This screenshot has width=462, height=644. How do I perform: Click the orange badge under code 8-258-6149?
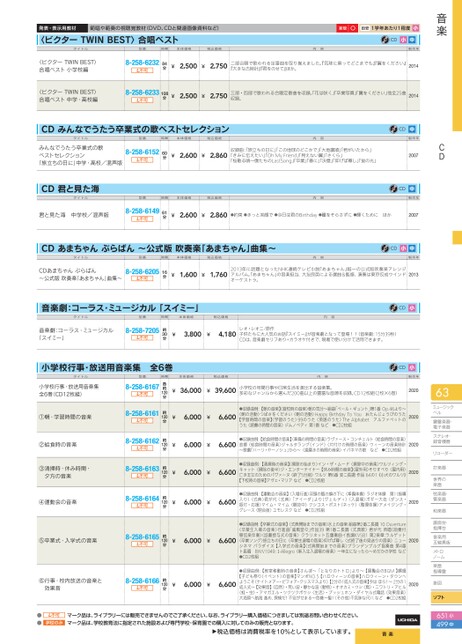pos(142,219)
